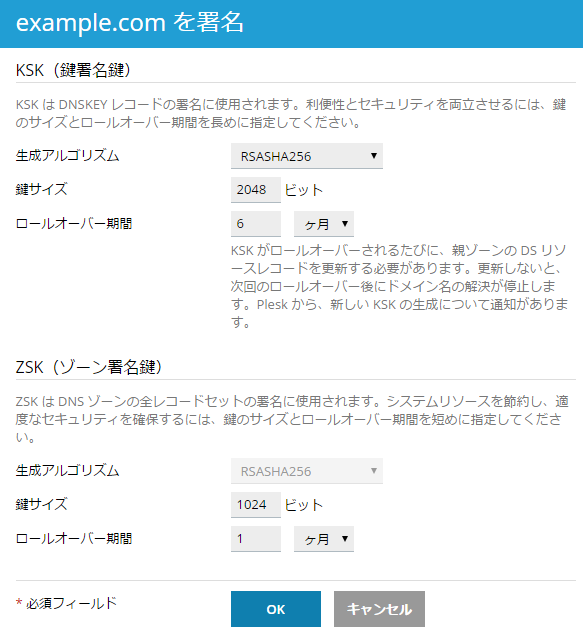Click the ZSK（ゾーン署名鍵）section heading
Screen dimensions: 583x636
click(89, 367)
